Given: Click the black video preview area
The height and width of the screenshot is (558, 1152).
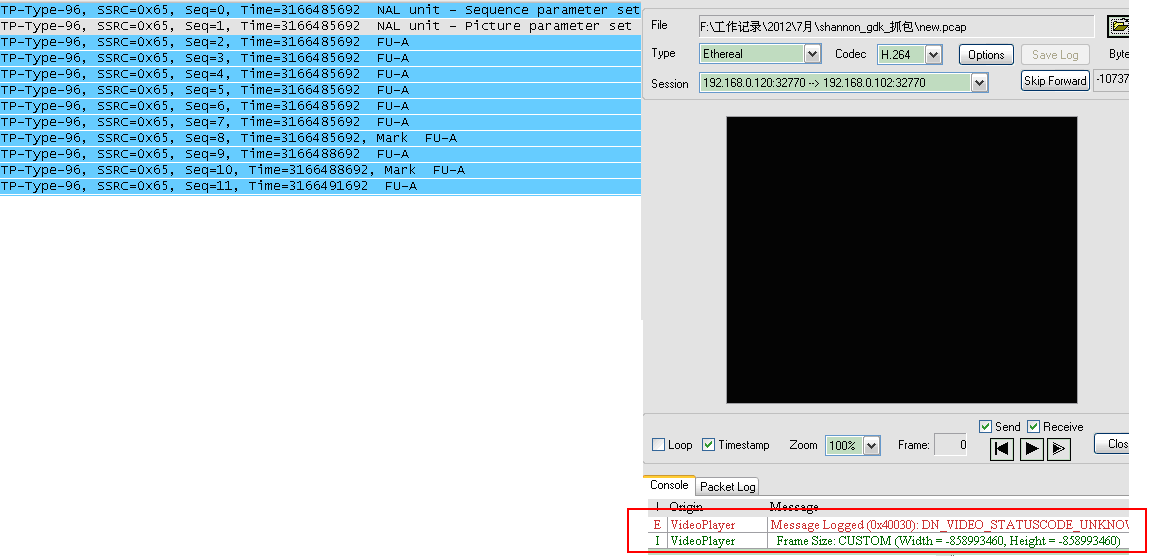Looking at the screenshot, I should [x=902, y=260].
